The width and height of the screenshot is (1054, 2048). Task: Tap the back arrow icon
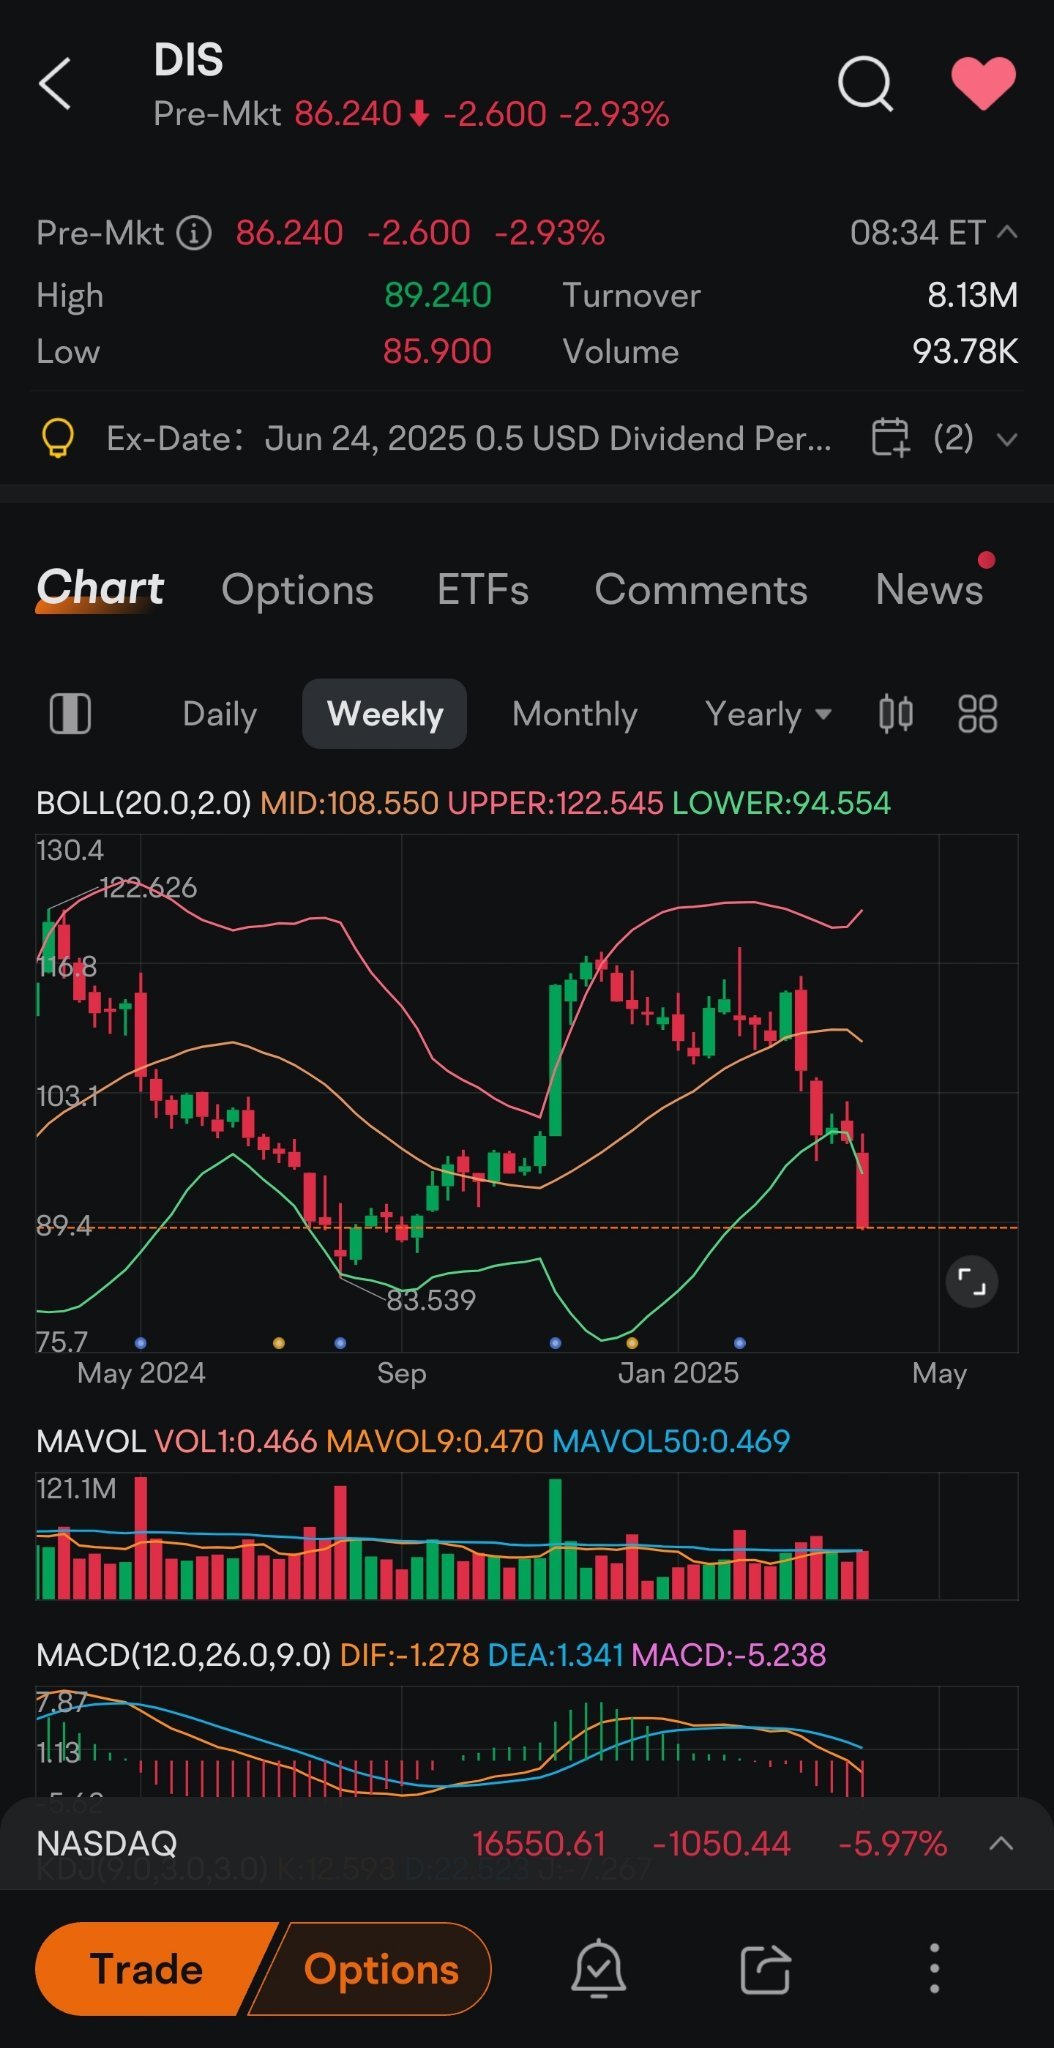55,83
